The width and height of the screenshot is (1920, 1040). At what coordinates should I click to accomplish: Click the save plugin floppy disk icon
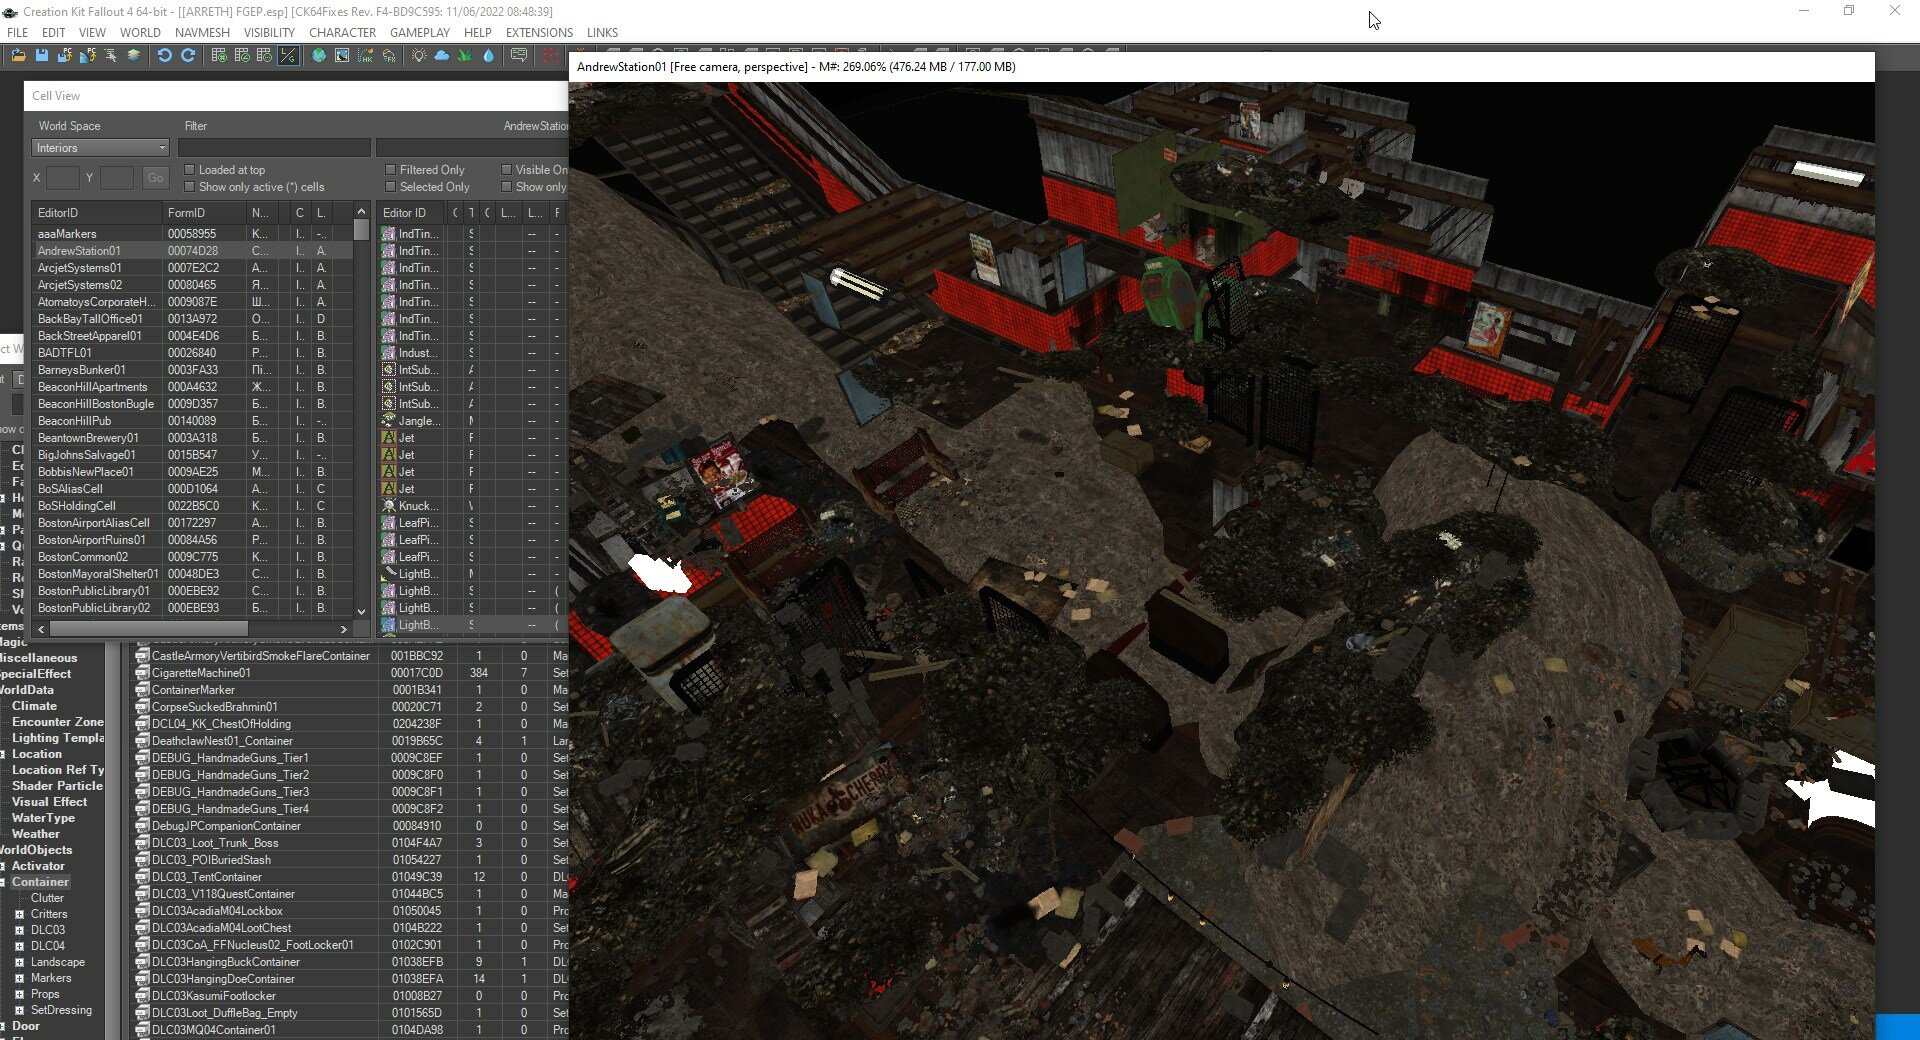41,56
